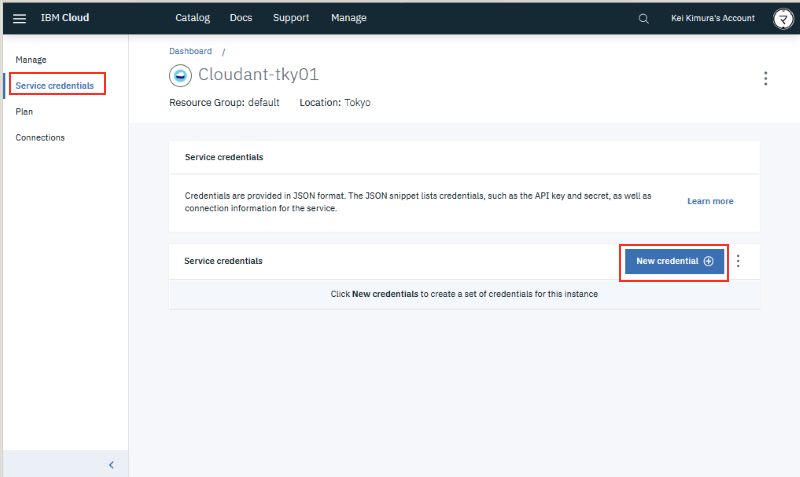Click the IBM Cloud home logo
800x477 pixels.
coord(65,18)
